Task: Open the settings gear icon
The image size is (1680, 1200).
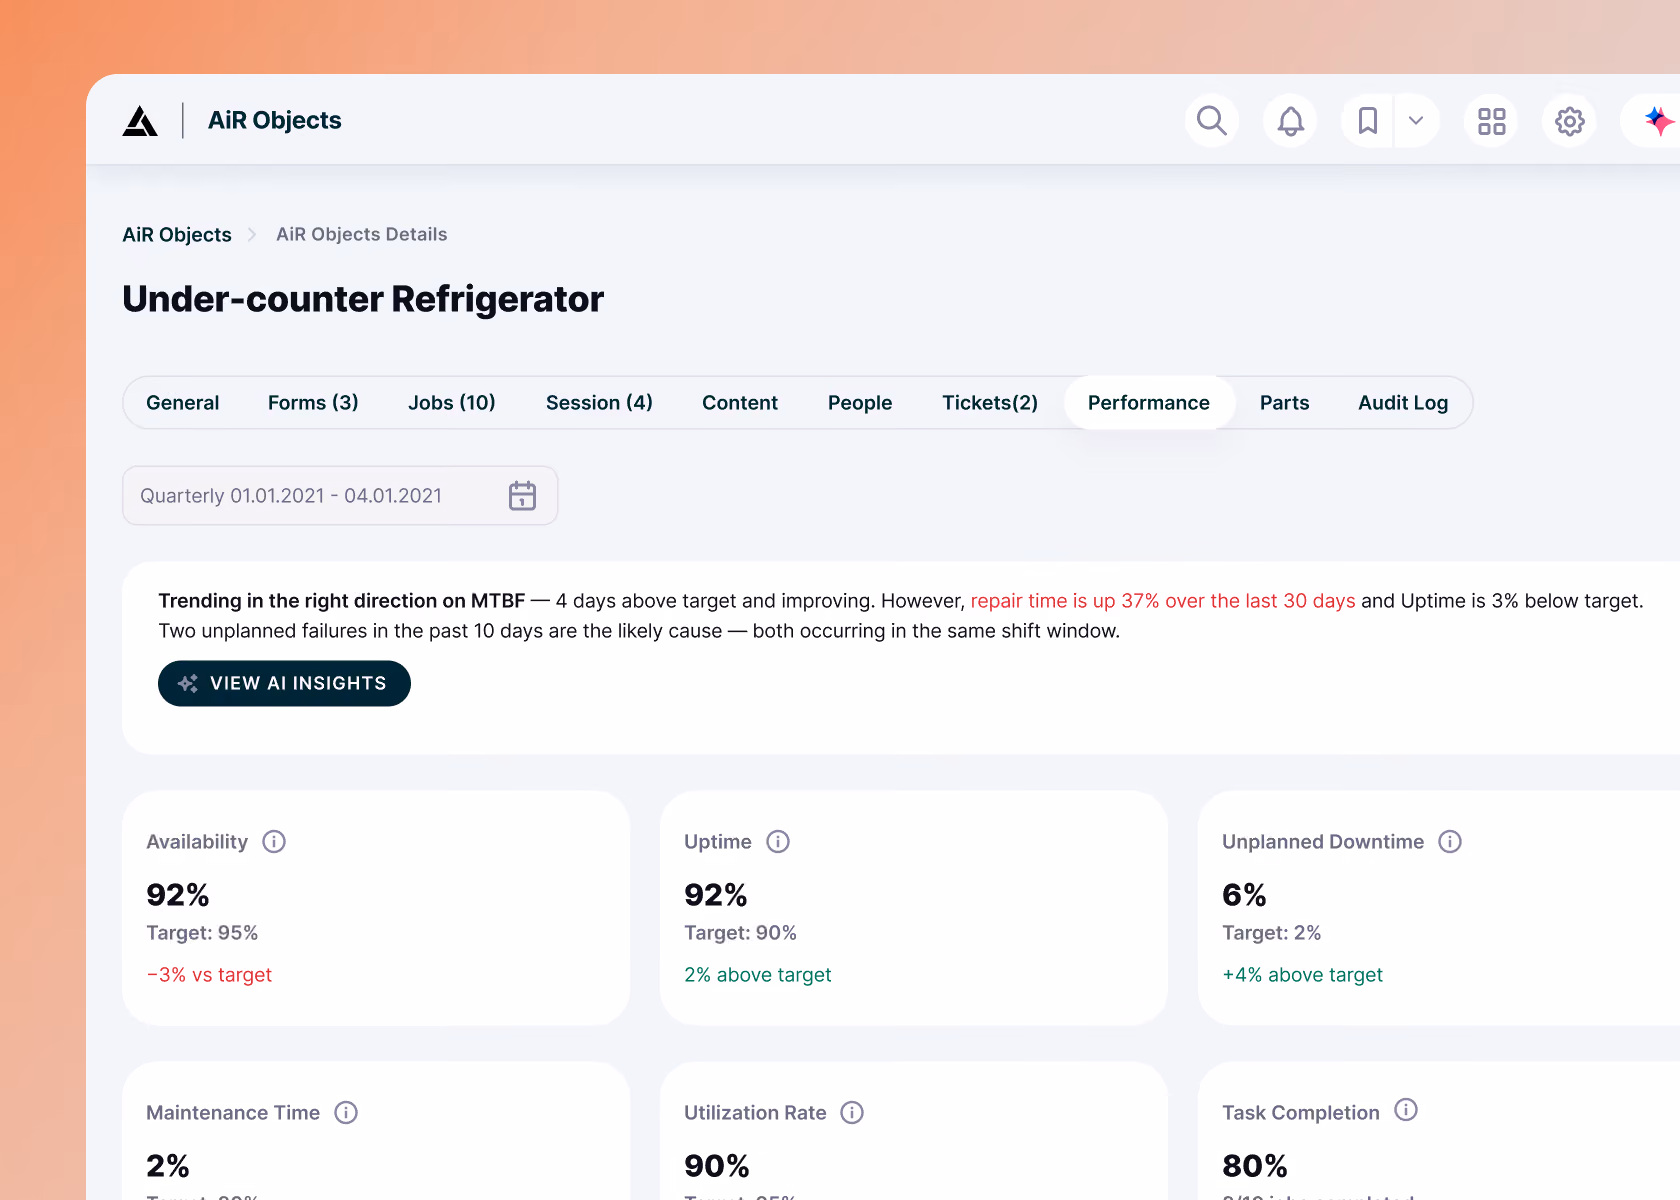Action: point(1570,121)
